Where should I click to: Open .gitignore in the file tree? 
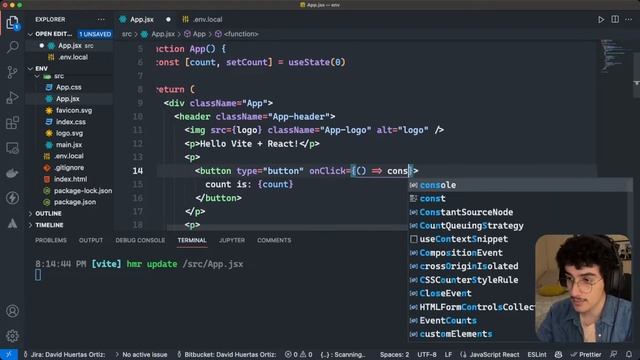69,168
